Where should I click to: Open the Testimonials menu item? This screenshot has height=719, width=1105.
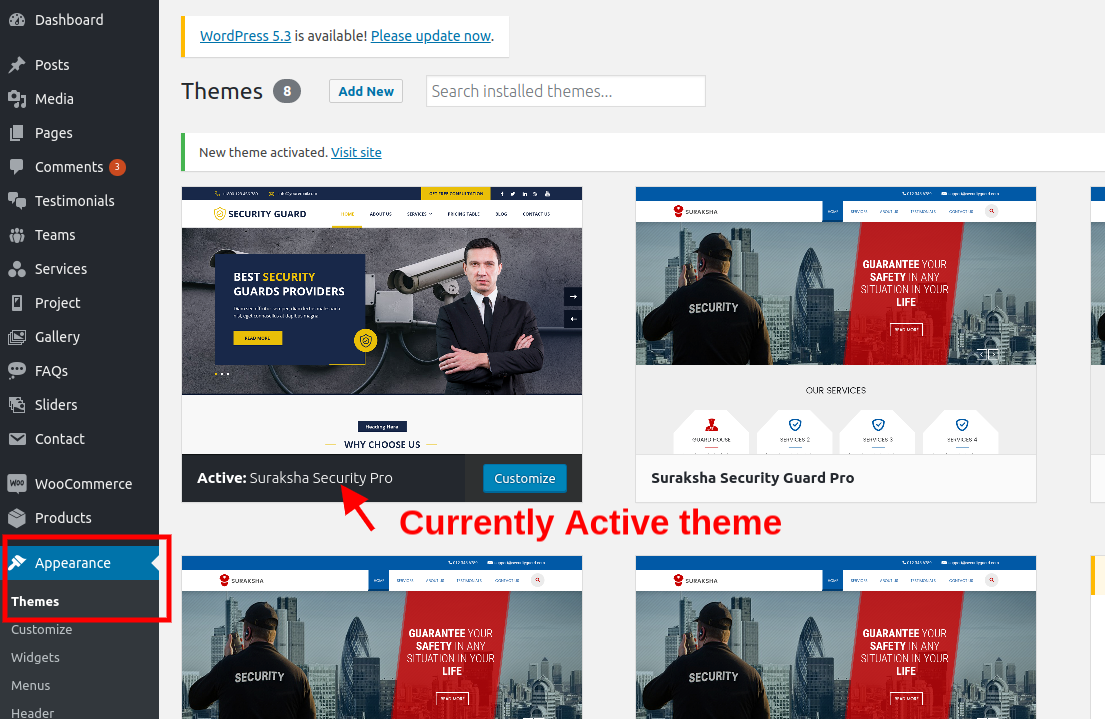coord(74,201)
